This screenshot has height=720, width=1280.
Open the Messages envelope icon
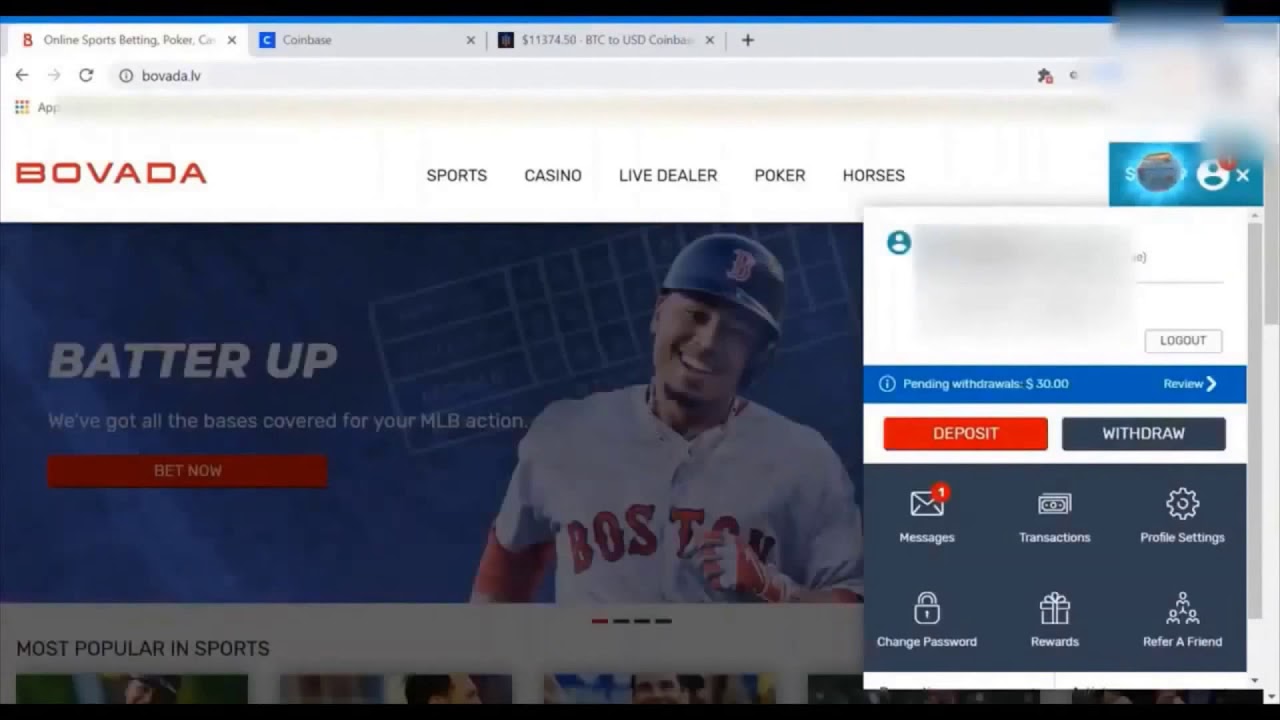pyautogui.click(x=927, y=503)
